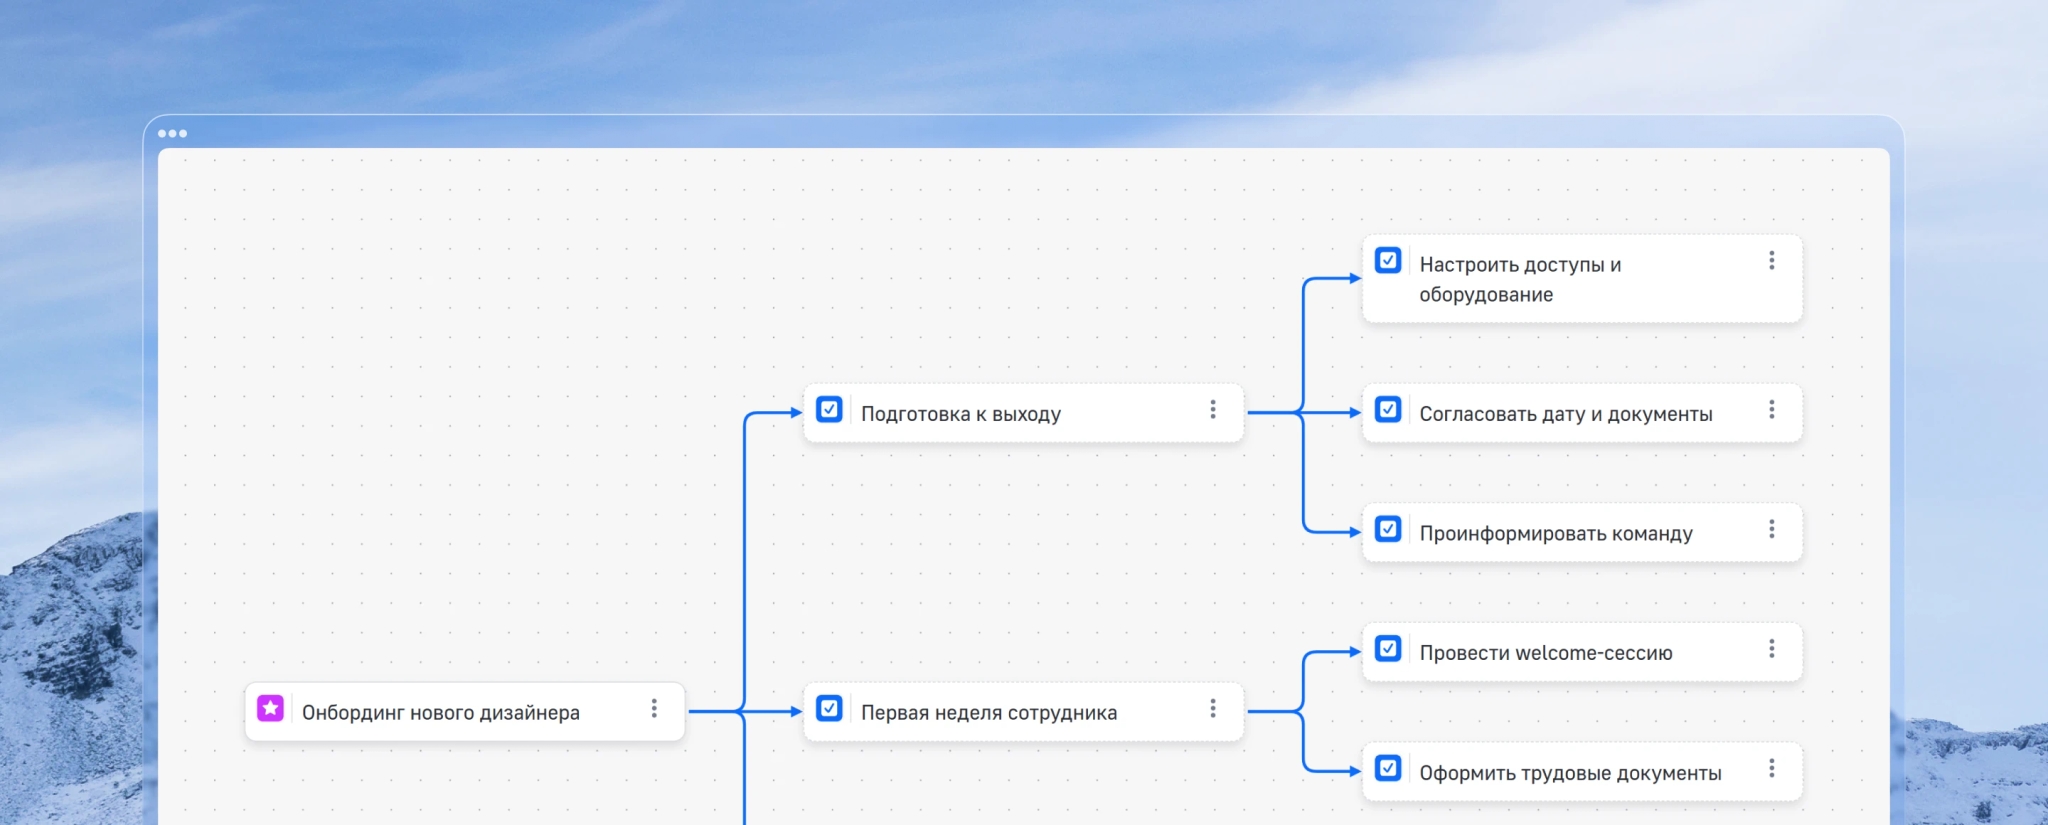Open kebab menu on Согласовать дату и документы
Screen dimensions: 2048x825
pos(1771,410)
